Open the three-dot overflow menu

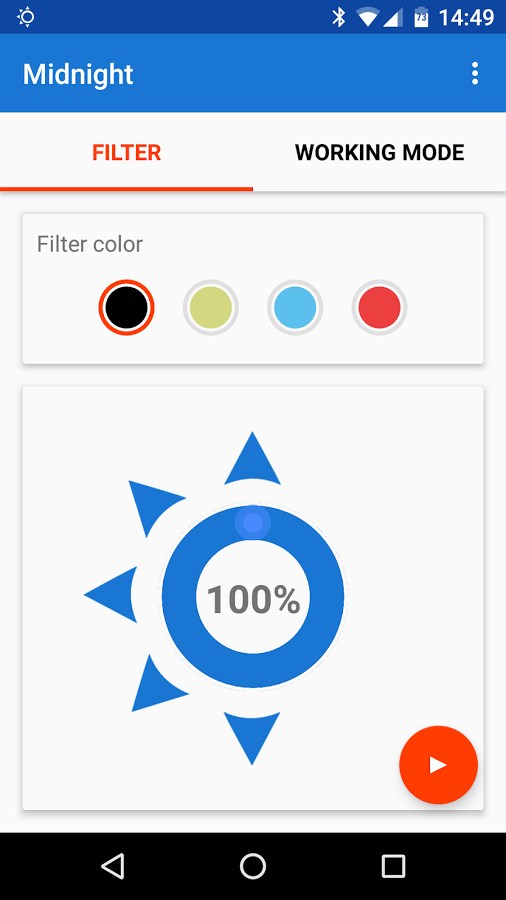(x=474, y=74)
